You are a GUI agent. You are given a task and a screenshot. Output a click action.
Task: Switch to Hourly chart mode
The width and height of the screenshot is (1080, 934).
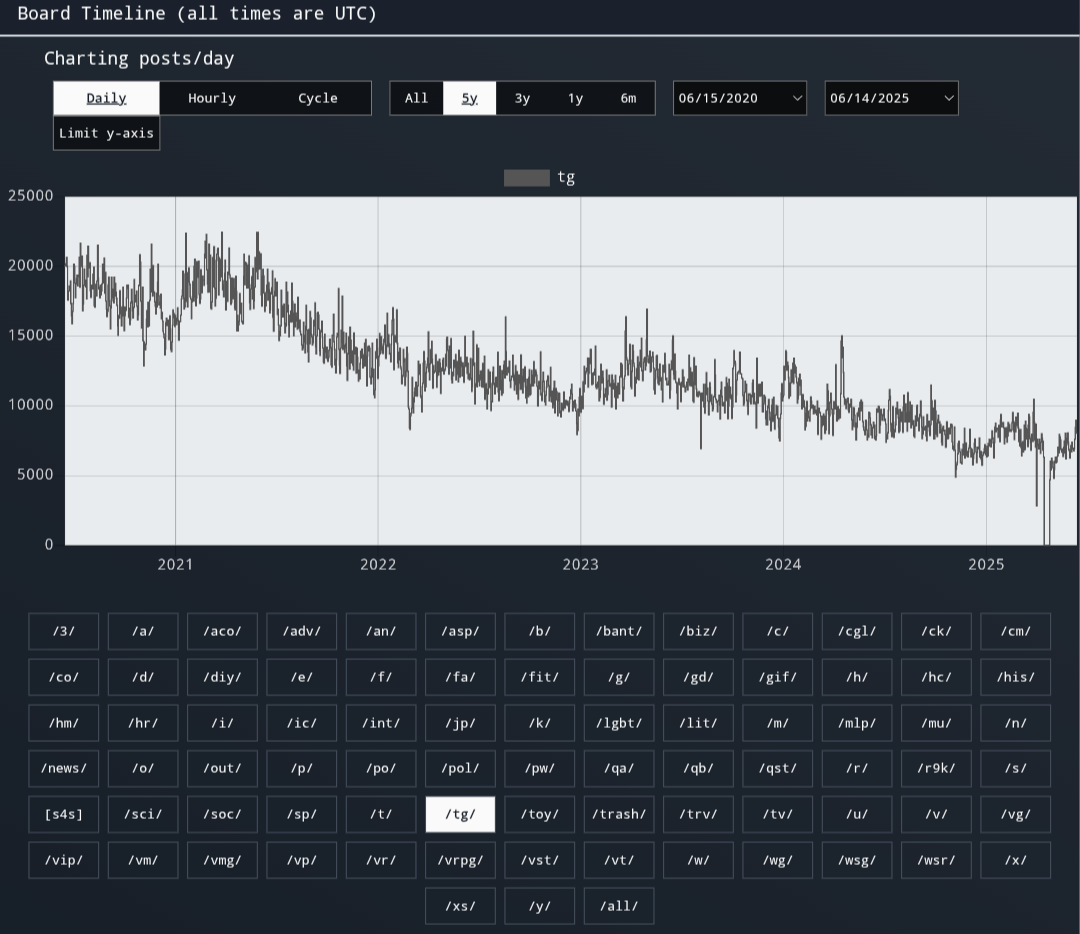click(212, 98)
